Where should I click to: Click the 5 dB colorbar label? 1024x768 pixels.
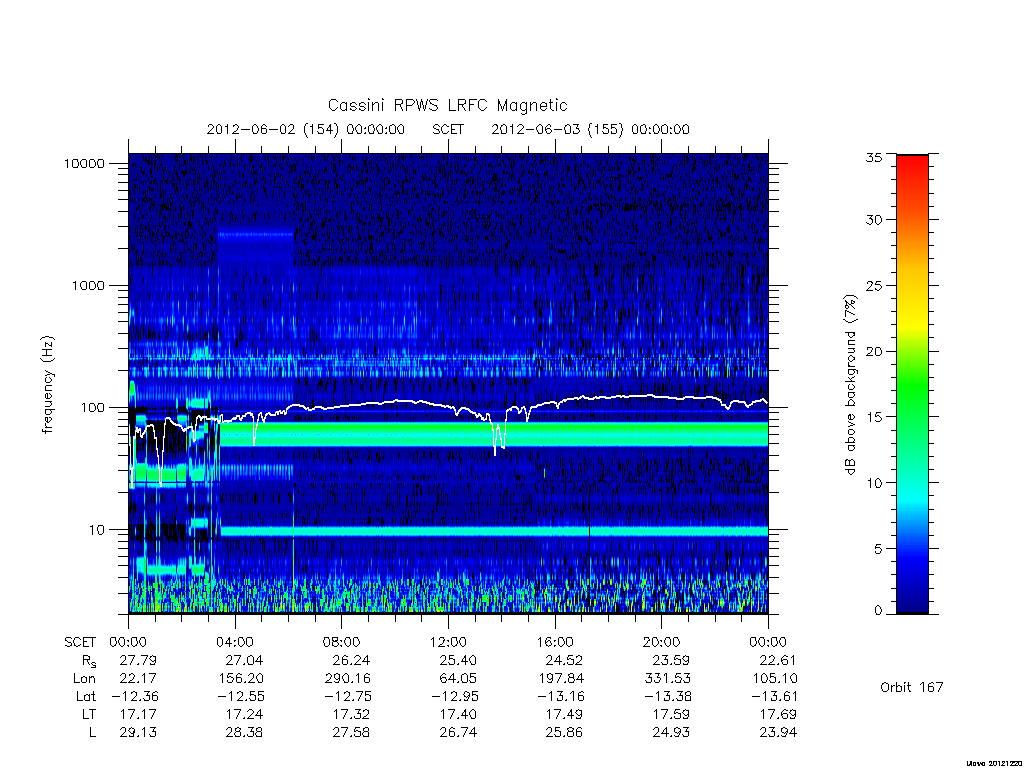pyautogui.click(x=878, y=549)
